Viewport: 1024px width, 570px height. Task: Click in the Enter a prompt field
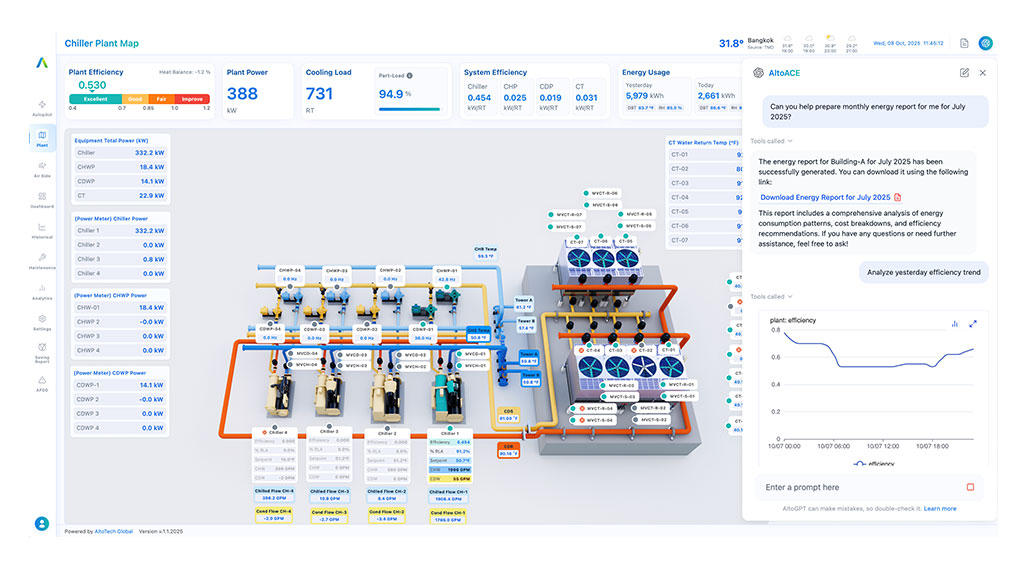click(855, 487)
